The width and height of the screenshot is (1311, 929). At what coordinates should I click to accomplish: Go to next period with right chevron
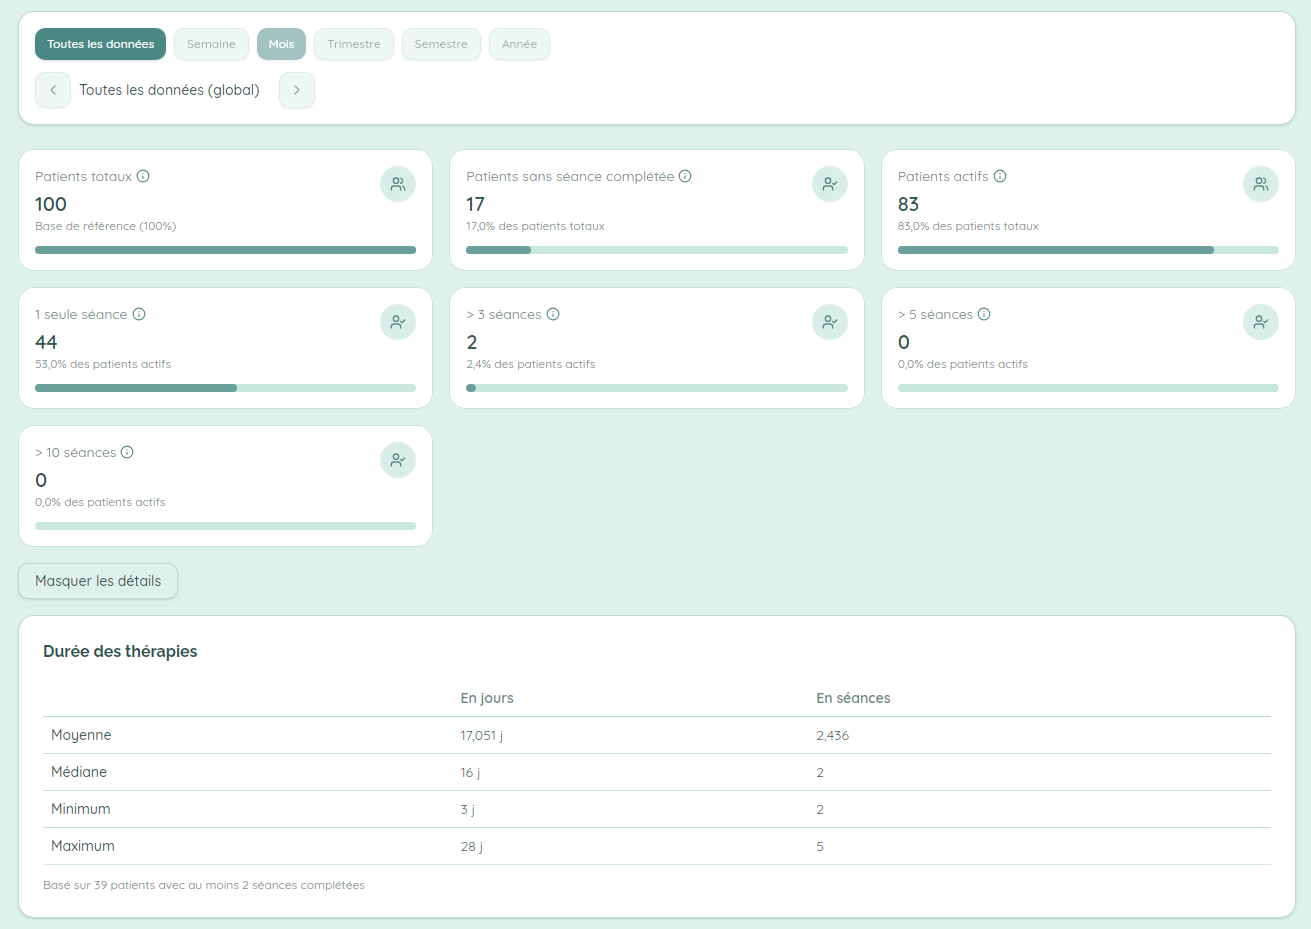[x=297, y=90]
